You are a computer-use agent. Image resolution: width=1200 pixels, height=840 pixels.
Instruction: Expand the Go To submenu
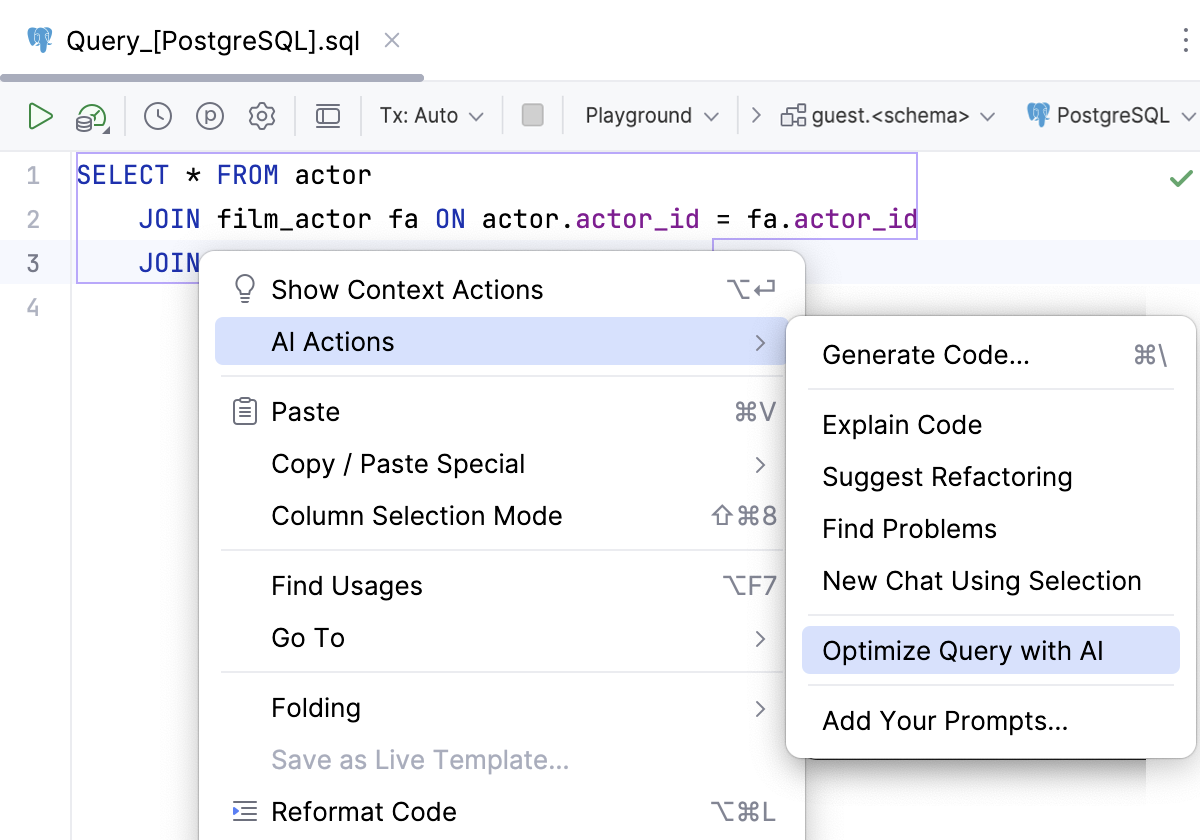tap(761, 638)
